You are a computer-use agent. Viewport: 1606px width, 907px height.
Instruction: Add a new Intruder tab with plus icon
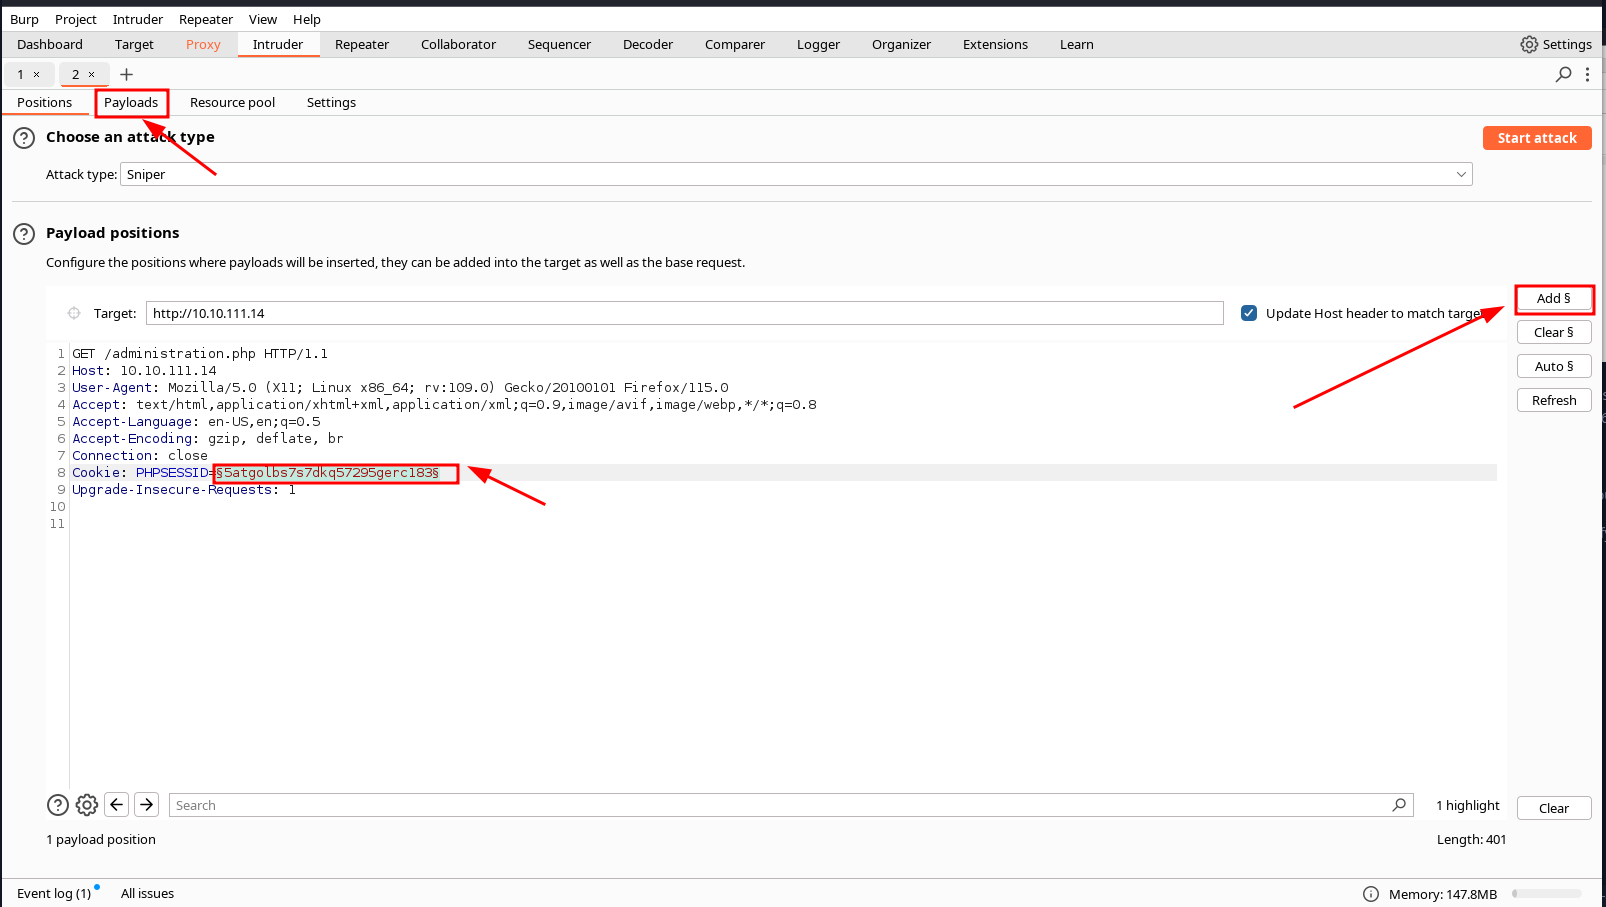127,74
